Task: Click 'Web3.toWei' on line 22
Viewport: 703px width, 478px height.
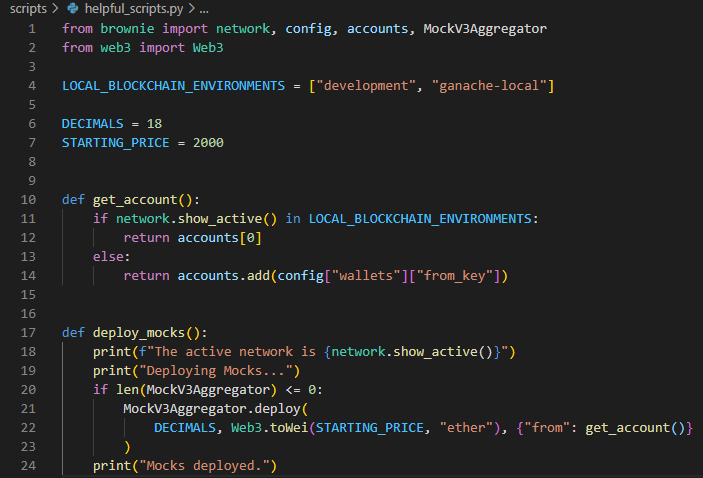Action: click(x=269, y=428)
